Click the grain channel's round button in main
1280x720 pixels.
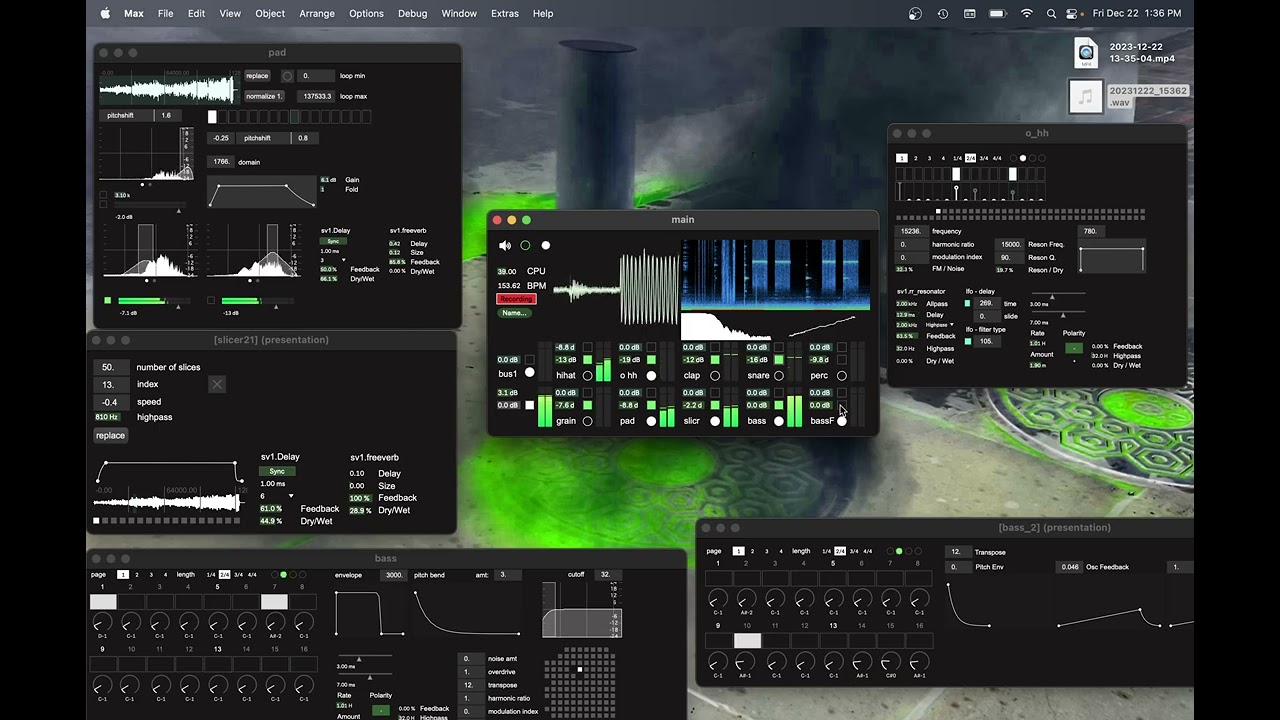[588, 421]
